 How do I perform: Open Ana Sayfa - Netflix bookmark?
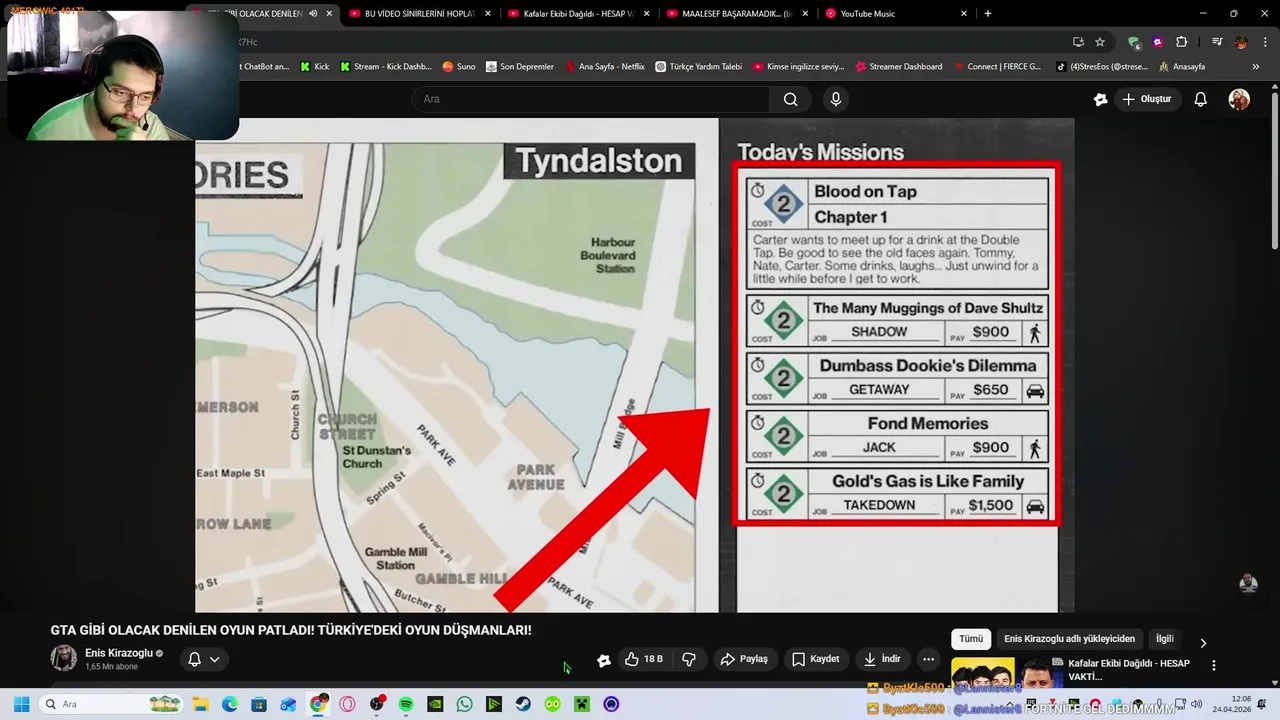coord(605,67)
